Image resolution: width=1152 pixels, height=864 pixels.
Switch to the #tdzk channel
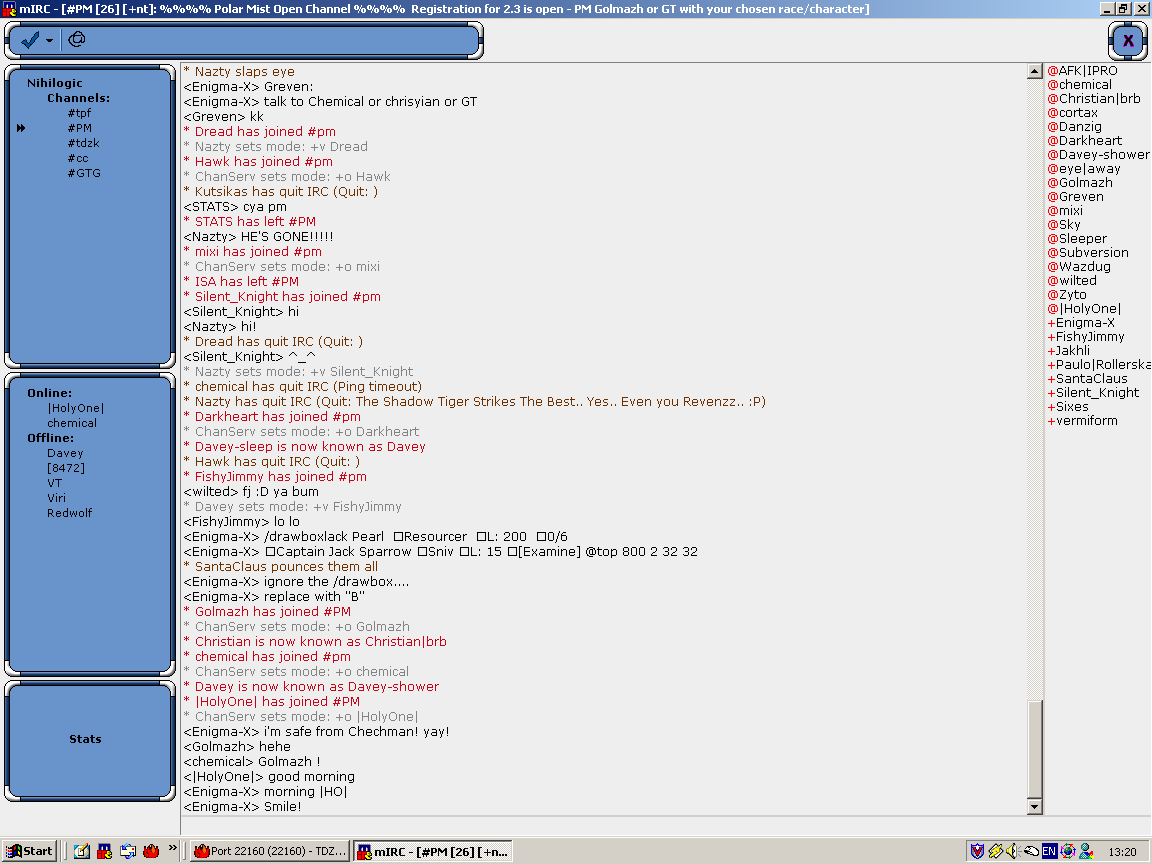(83, 143)
